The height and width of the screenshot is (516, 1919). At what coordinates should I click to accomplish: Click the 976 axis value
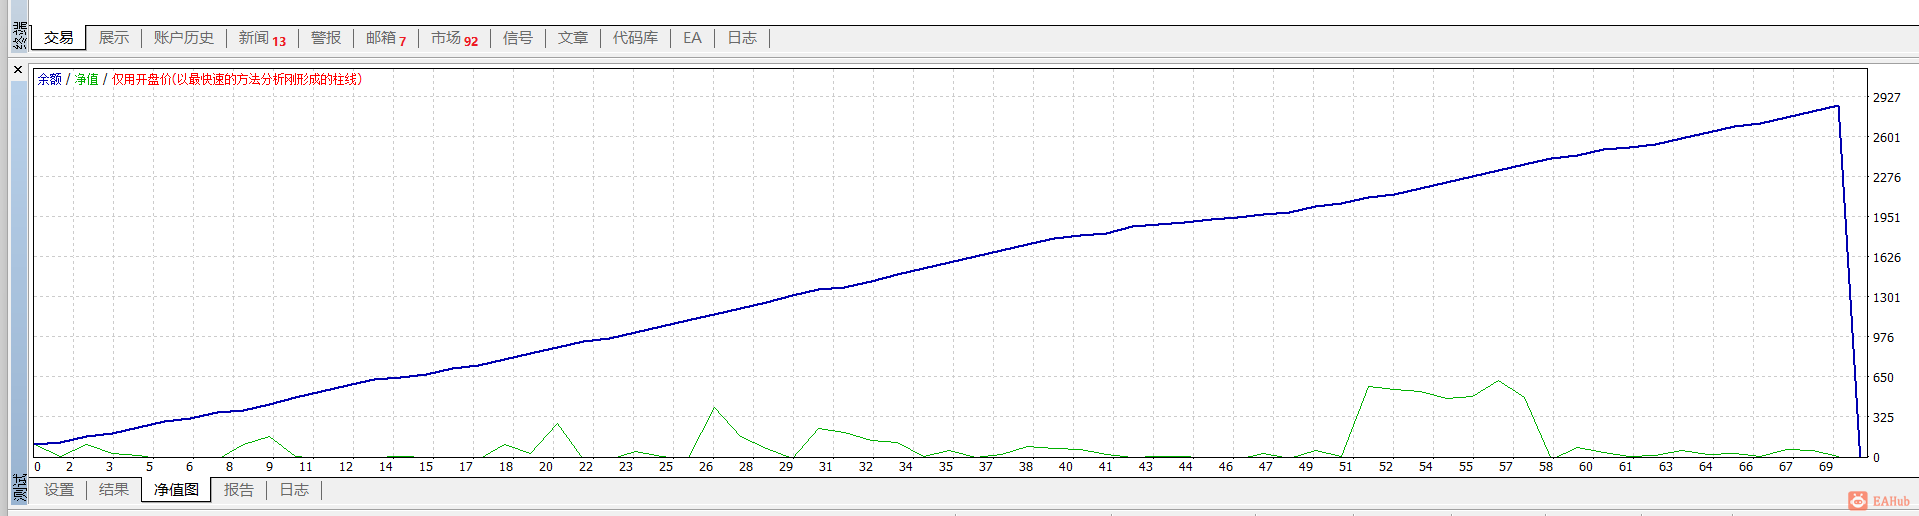pyautogui.click(x=1883, y=337)
